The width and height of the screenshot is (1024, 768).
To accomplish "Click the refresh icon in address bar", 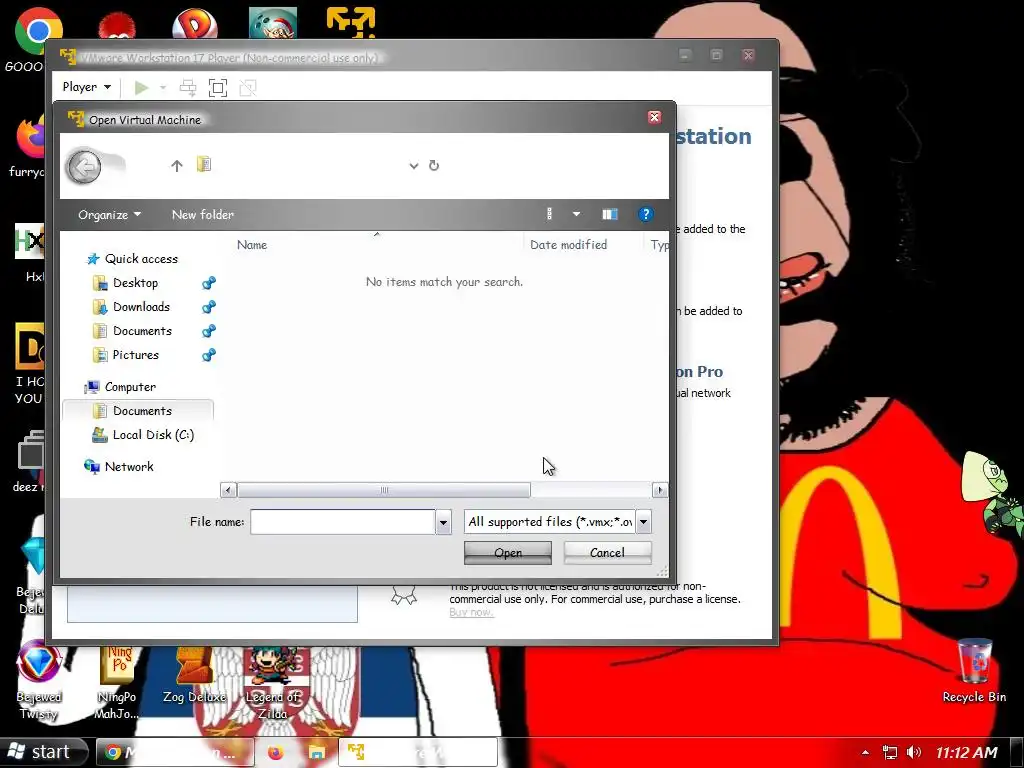I will tap(434, 165).
